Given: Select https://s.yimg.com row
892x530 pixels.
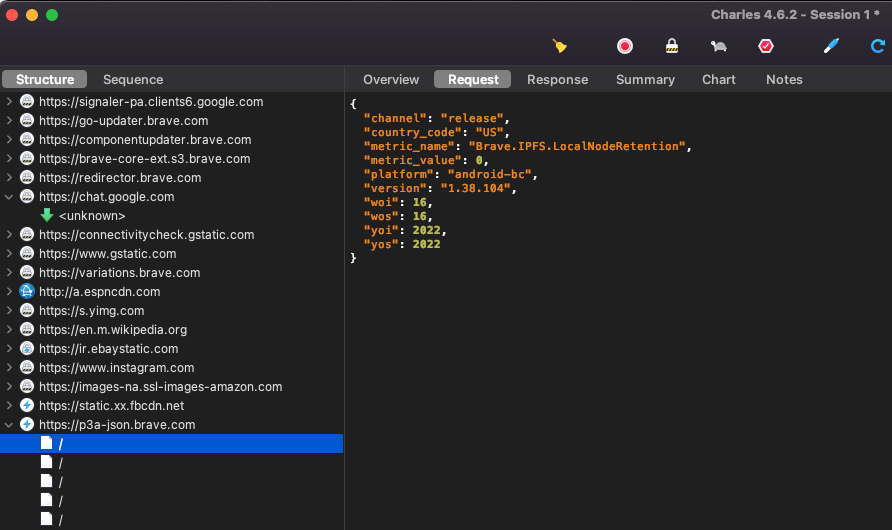Looking at the screenshot, I should [171, 310].
